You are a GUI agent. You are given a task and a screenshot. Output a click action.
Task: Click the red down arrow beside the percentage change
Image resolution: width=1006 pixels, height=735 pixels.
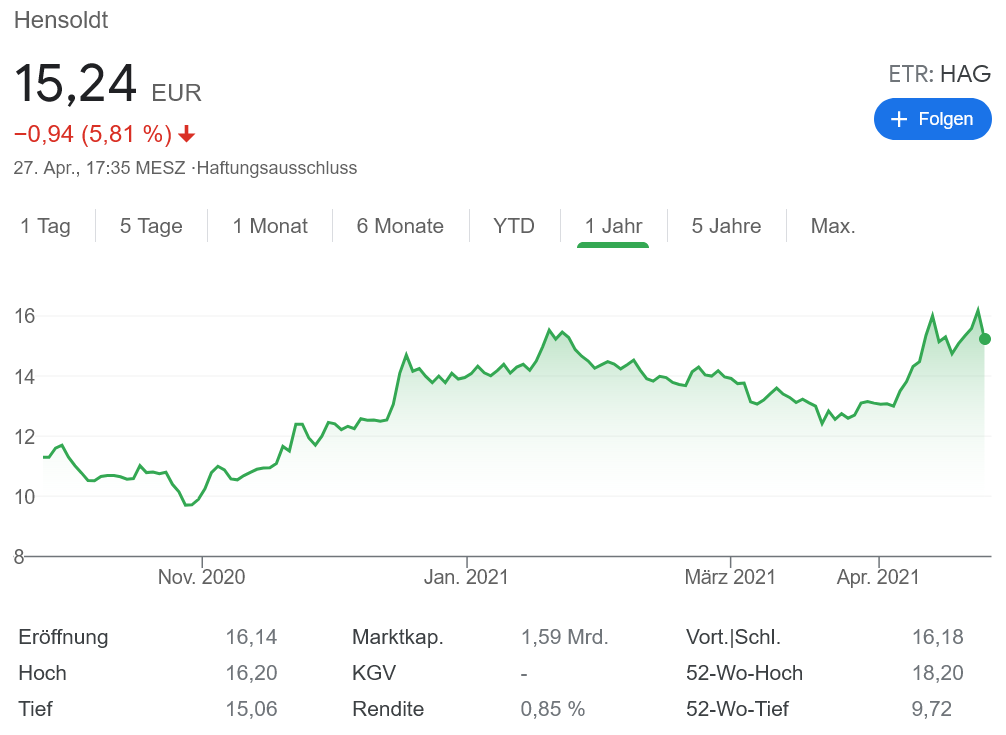click(187, 134)
